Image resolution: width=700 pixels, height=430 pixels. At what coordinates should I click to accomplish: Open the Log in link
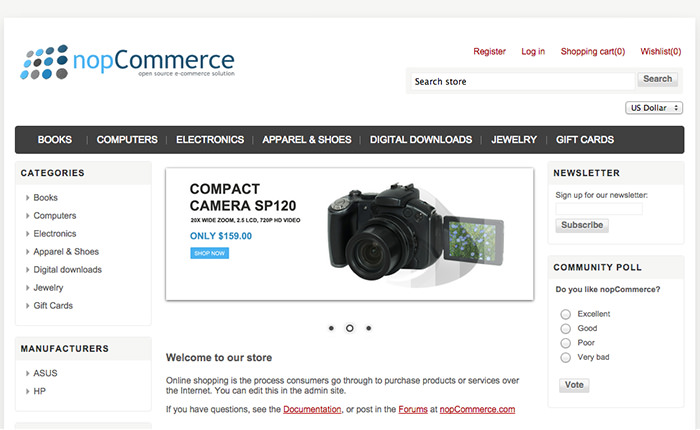(533, 51)
